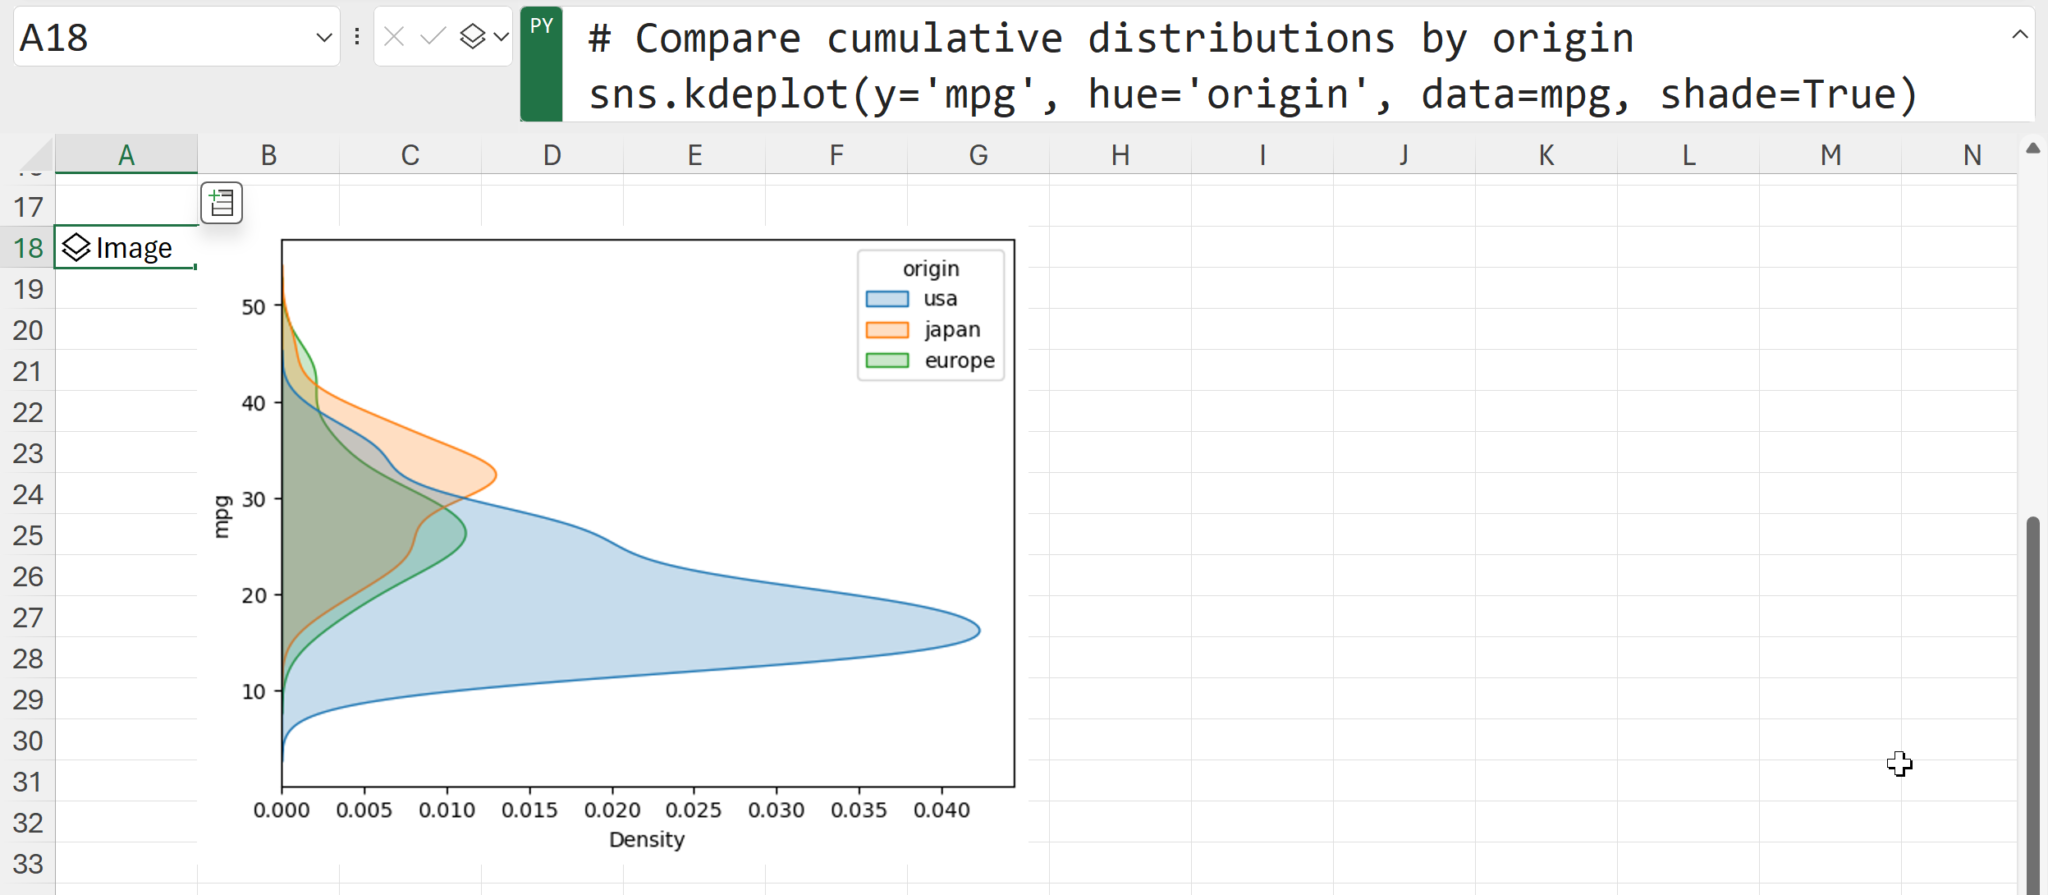Click the Select All corner triangle
2048x895 pixels.
(x=36, y=155)
